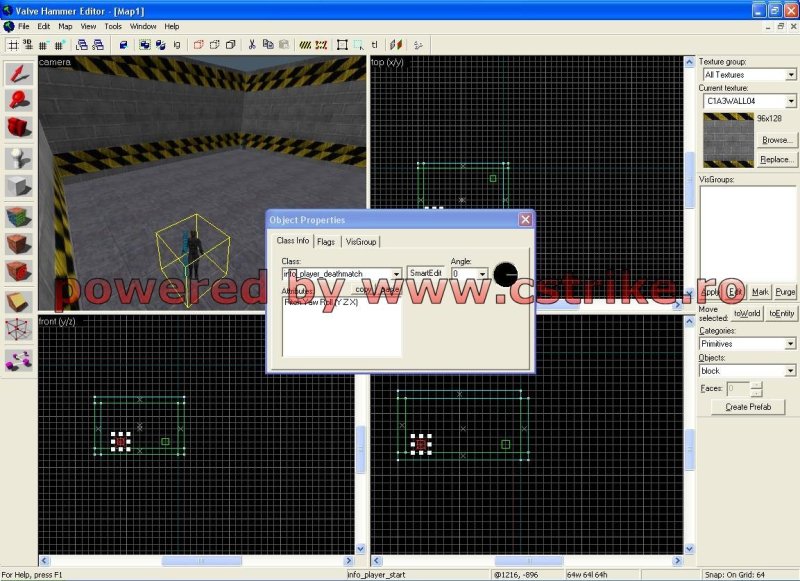Image resolution: width=800 pixels, height=581 pixels.
Task: Expand the Categories Primitives dropdown
Action: click(790, 344)
